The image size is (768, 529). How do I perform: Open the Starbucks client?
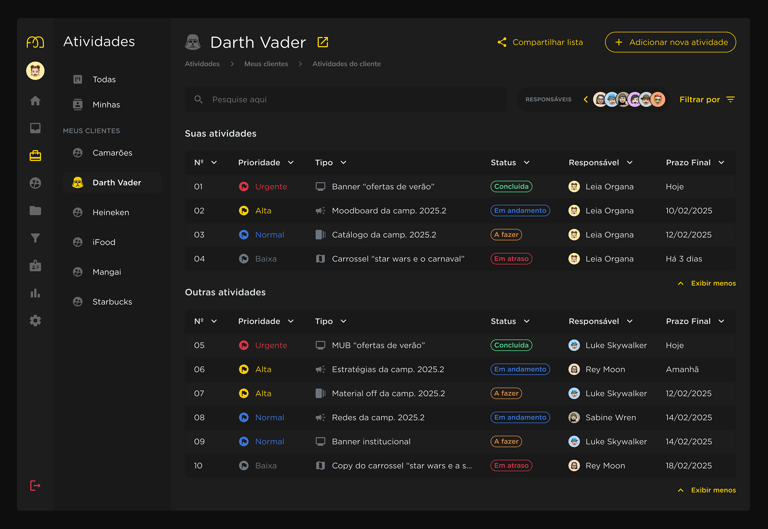112,302
